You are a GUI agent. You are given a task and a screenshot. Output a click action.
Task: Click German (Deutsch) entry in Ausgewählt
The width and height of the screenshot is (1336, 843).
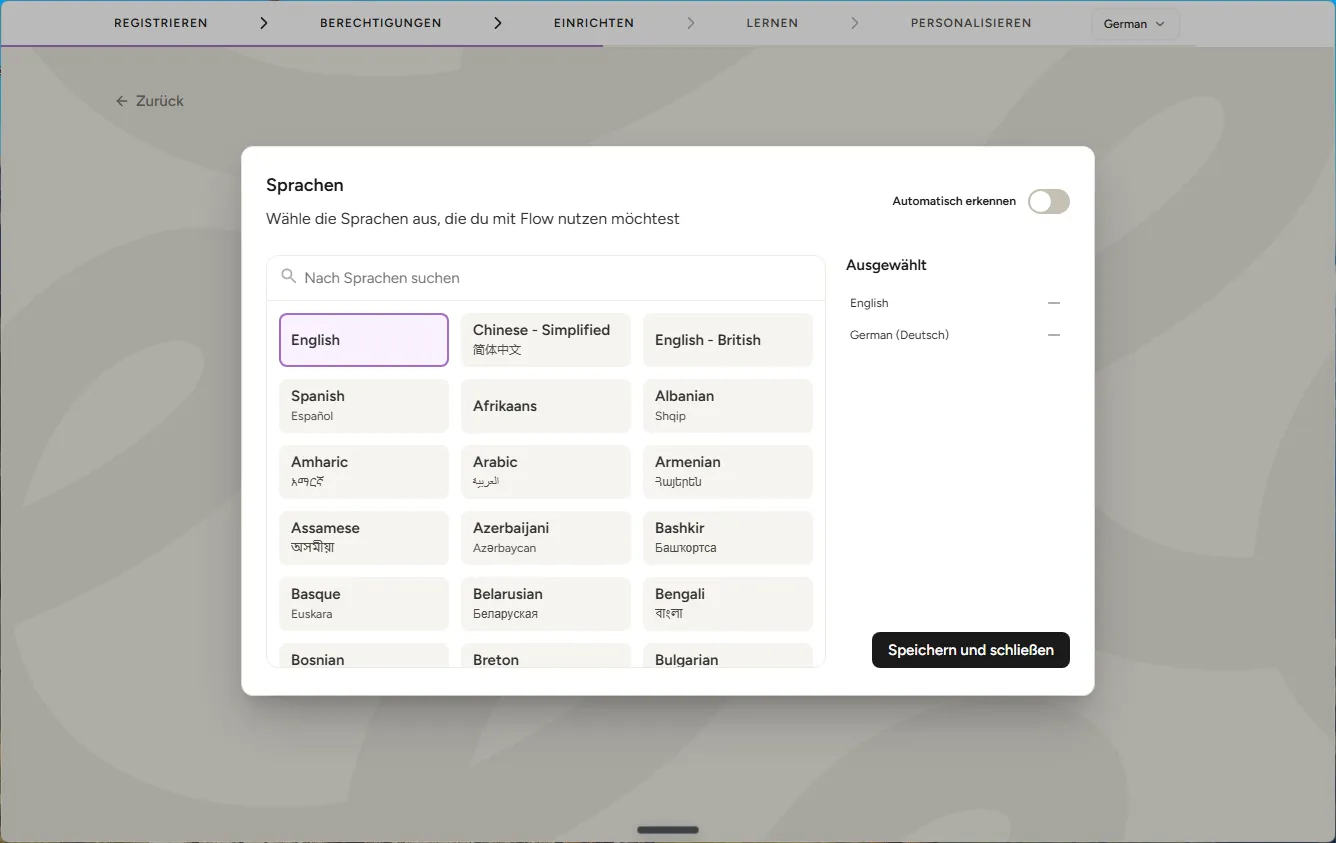click(899, 335)
